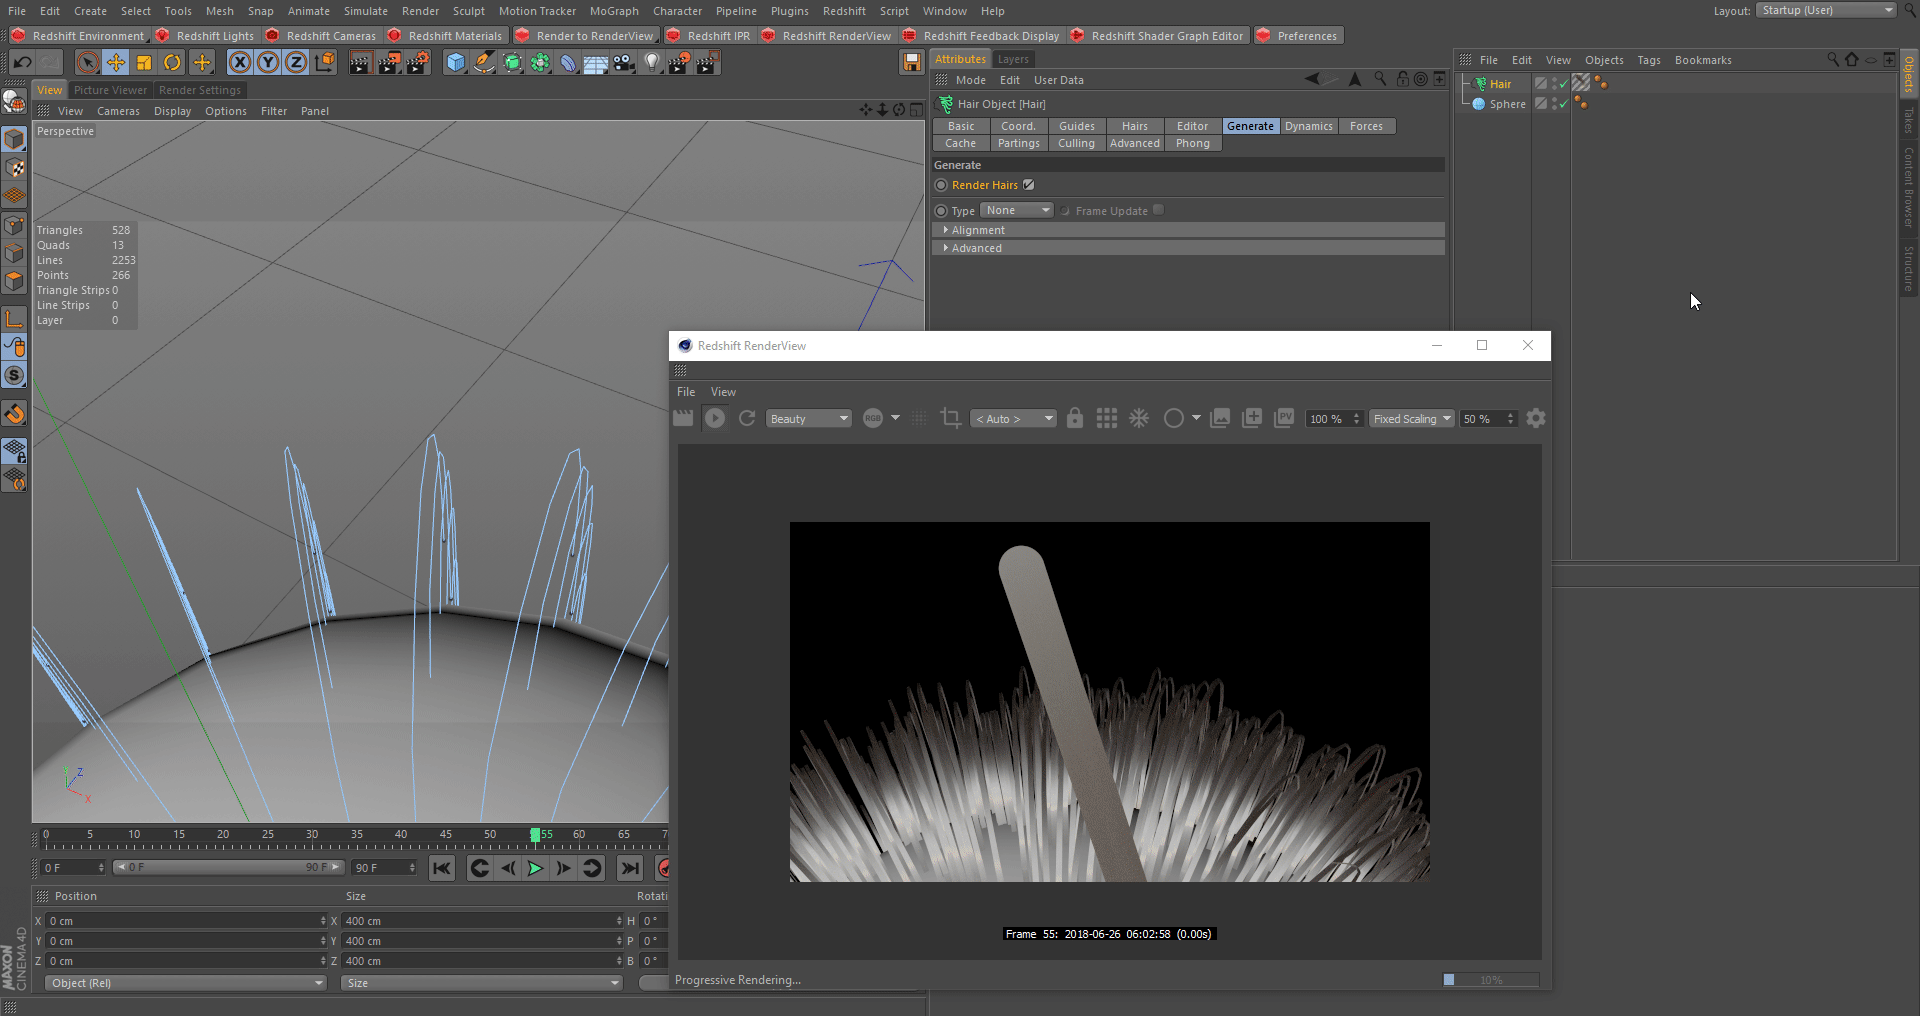Image resolution: width=1920 pixels, height=1016 pixels.
Task: Open RenderView settings gear
Action: pos(1536,419)
